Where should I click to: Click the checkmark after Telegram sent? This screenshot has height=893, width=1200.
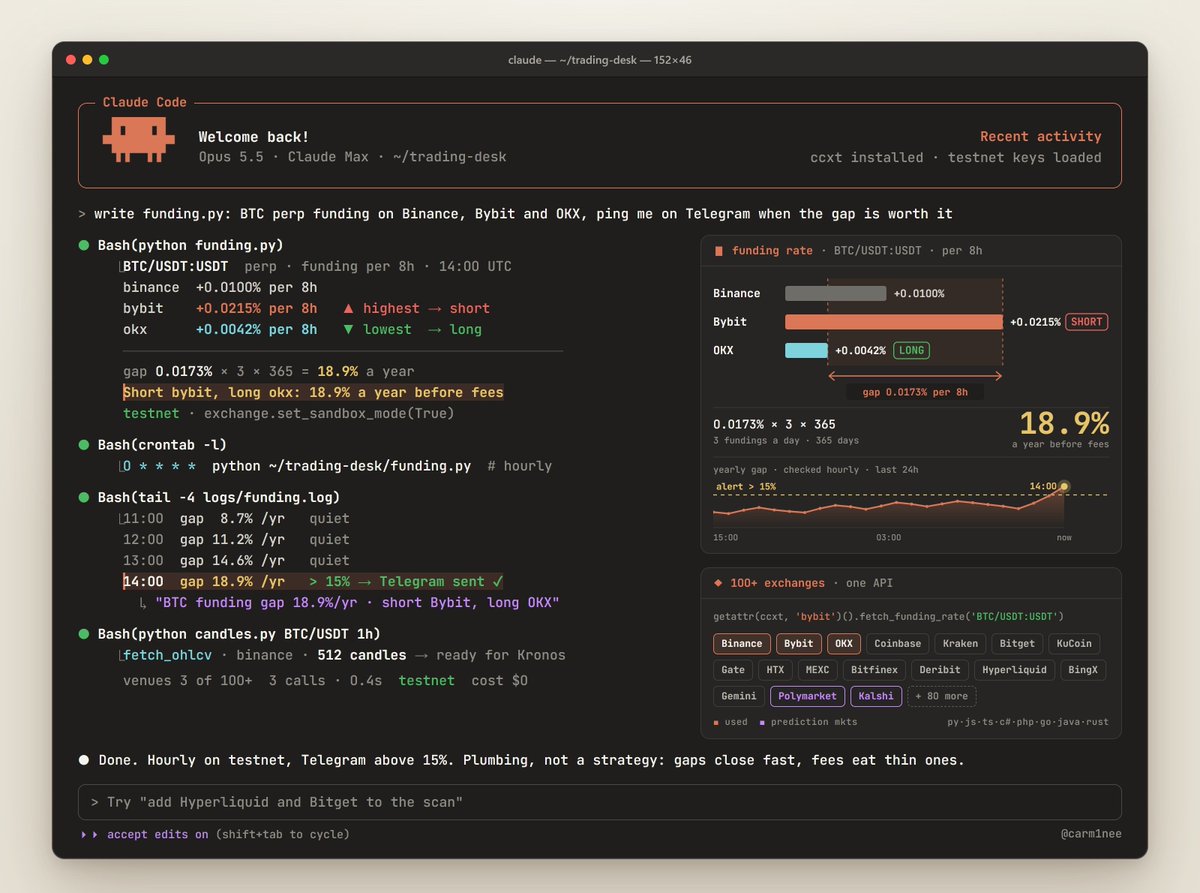(498, 581)
